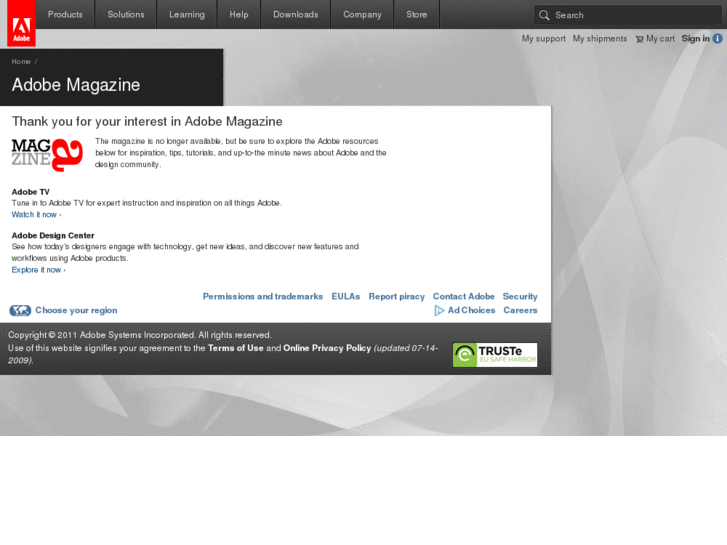View My cart
The width and height of the screenshot is (727, 545).
(660, 39)
